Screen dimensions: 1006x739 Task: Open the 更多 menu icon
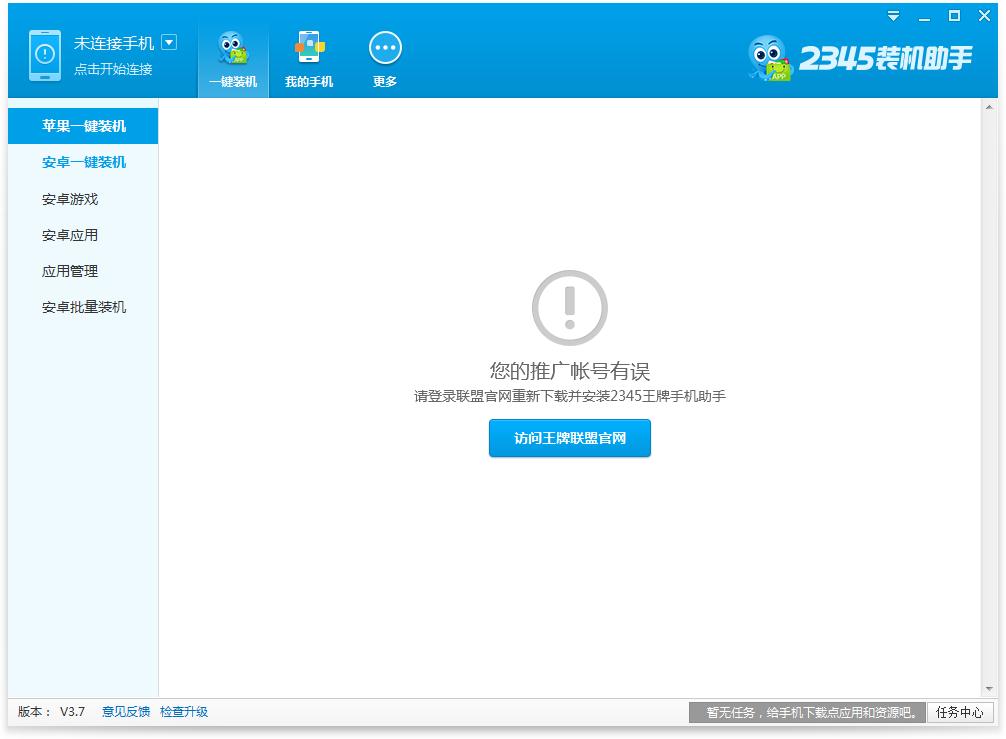(x=385, y=60)
